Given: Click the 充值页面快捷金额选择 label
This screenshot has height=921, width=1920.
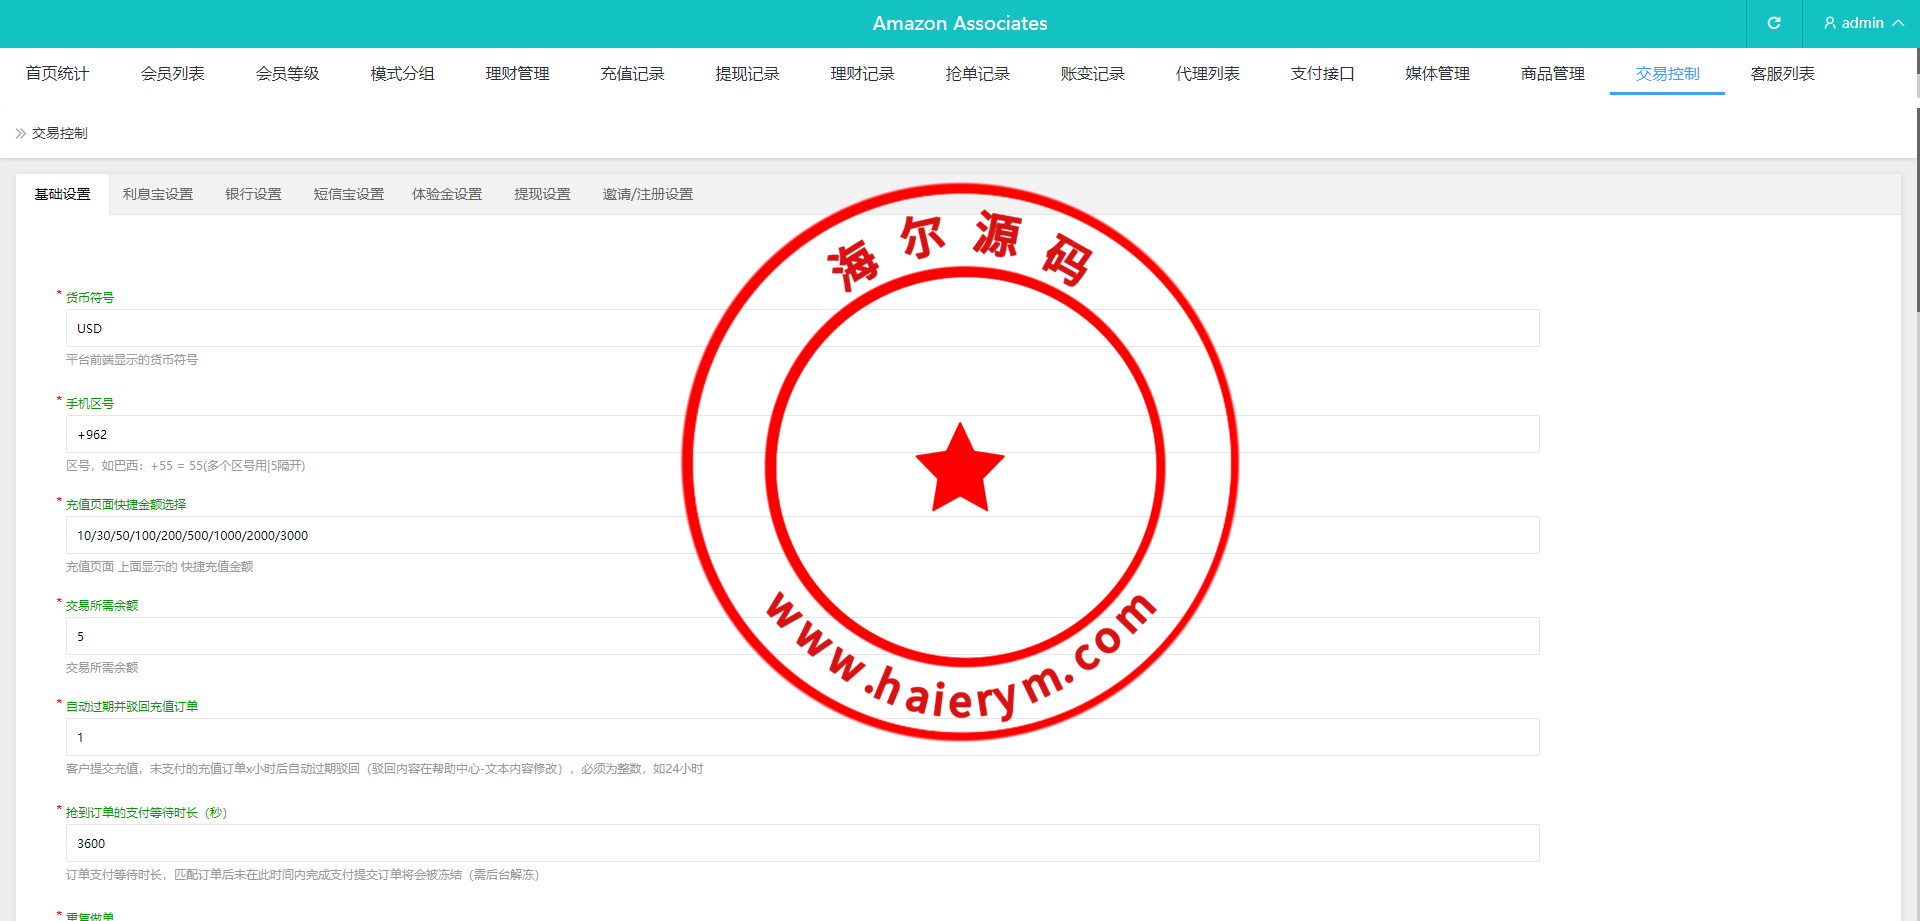Looking at the screenshot, I should tap(126, 504).
